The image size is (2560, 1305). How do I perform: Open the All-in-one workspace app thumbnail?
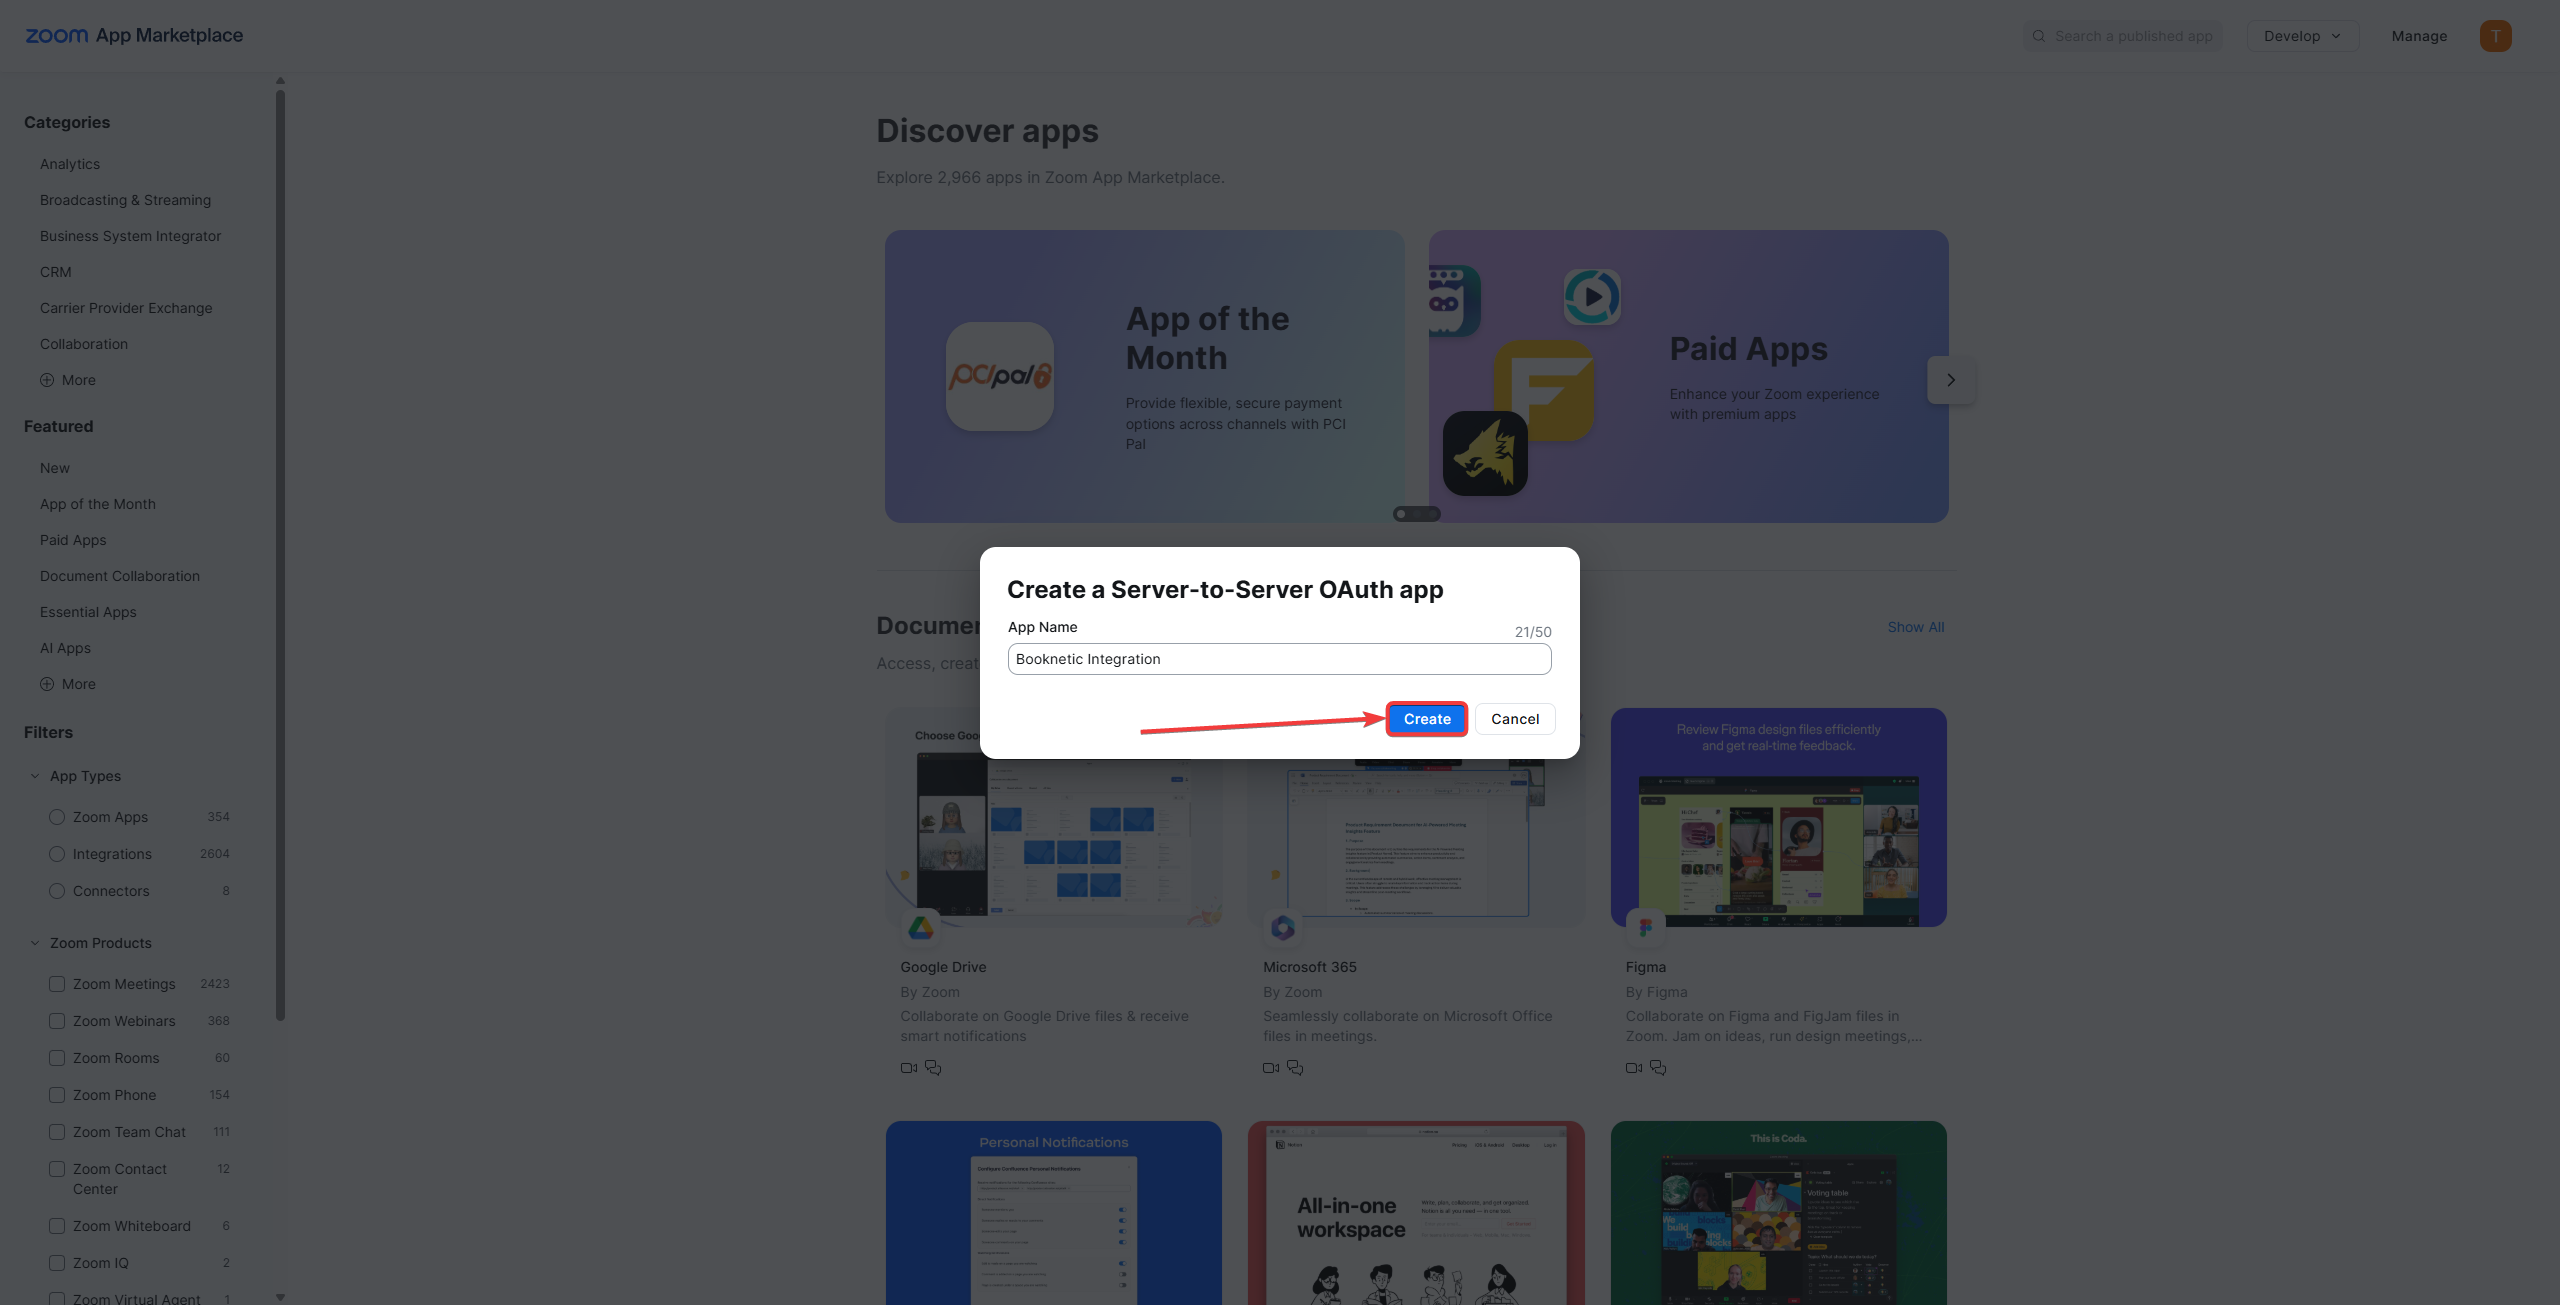[x=1416, y=1213]
